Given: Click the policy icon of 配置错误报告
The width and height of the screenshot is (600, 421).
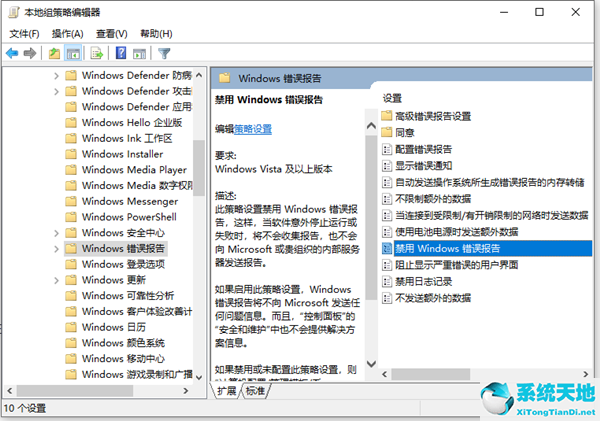Looking at the screenshot, I should [387, 149].
